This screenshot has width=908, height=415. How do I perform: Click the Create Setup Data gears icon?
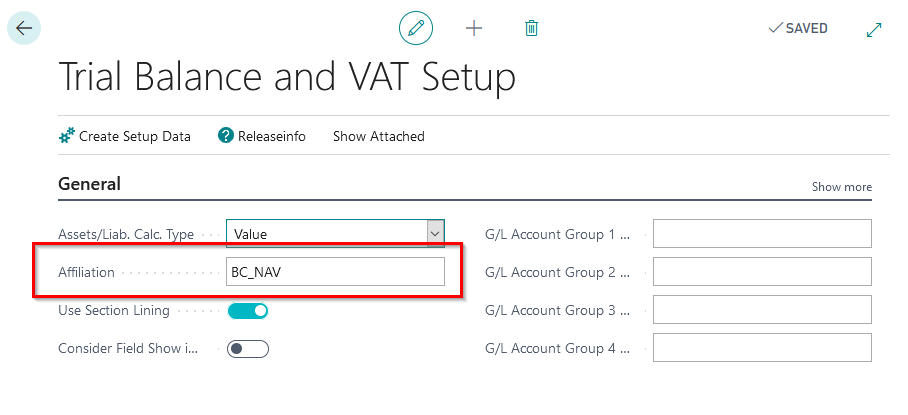(67, 136)
